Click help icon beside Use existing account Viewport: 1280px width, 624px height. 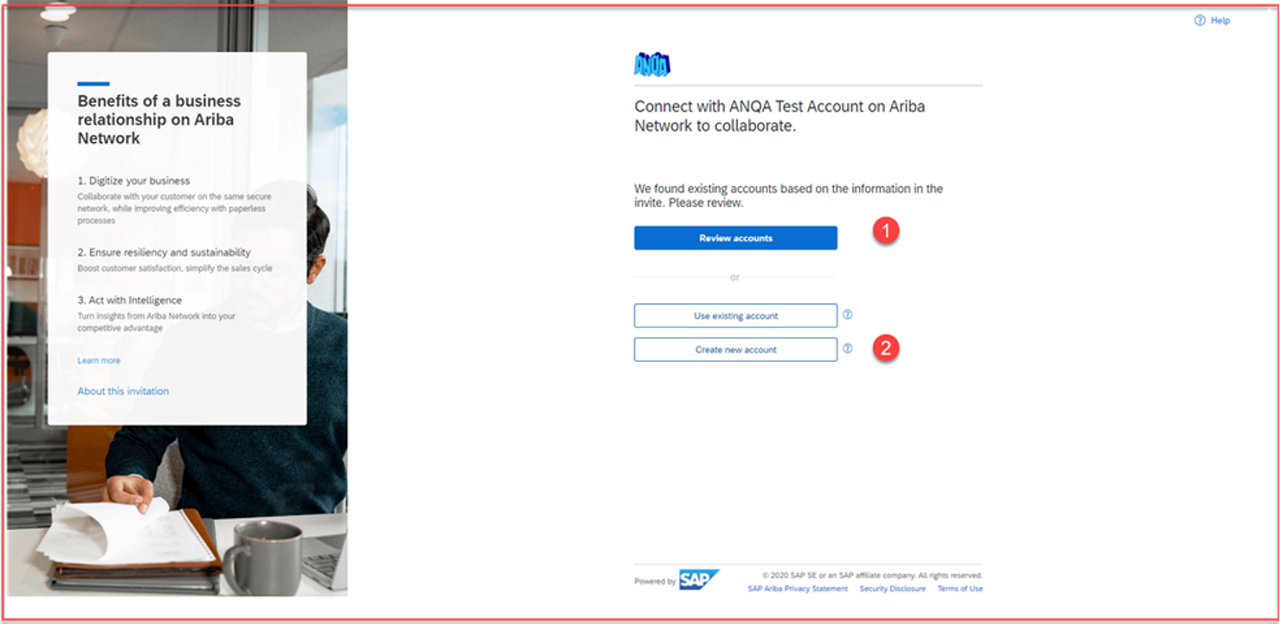tap(847, 315)
